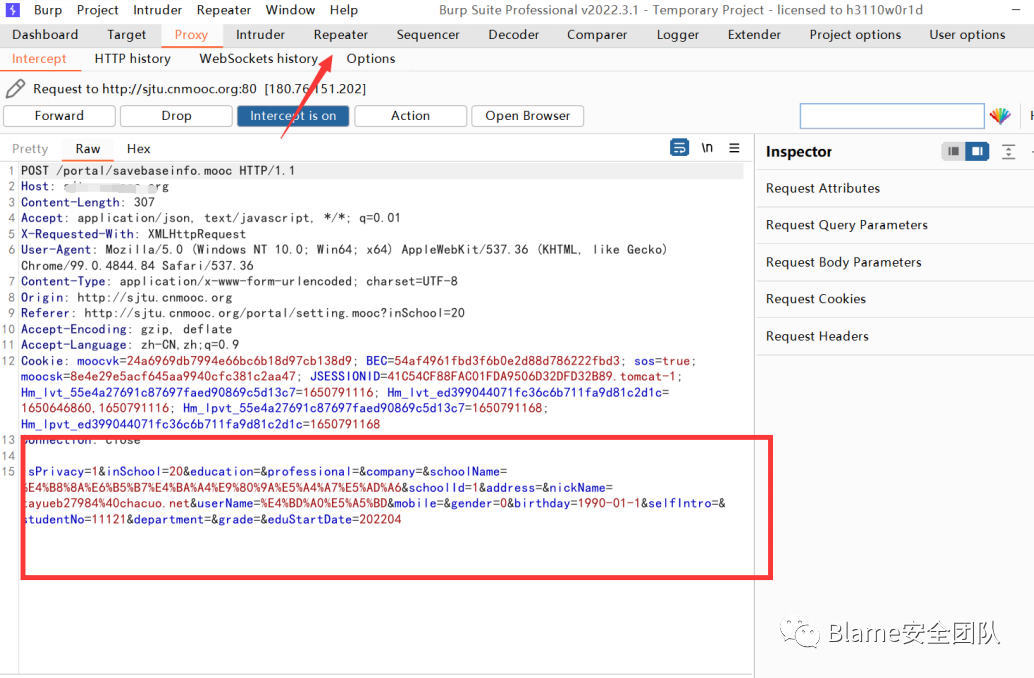Switch message view to Pretty
The height and width of the screenshot is (678, 1034).
30,148
